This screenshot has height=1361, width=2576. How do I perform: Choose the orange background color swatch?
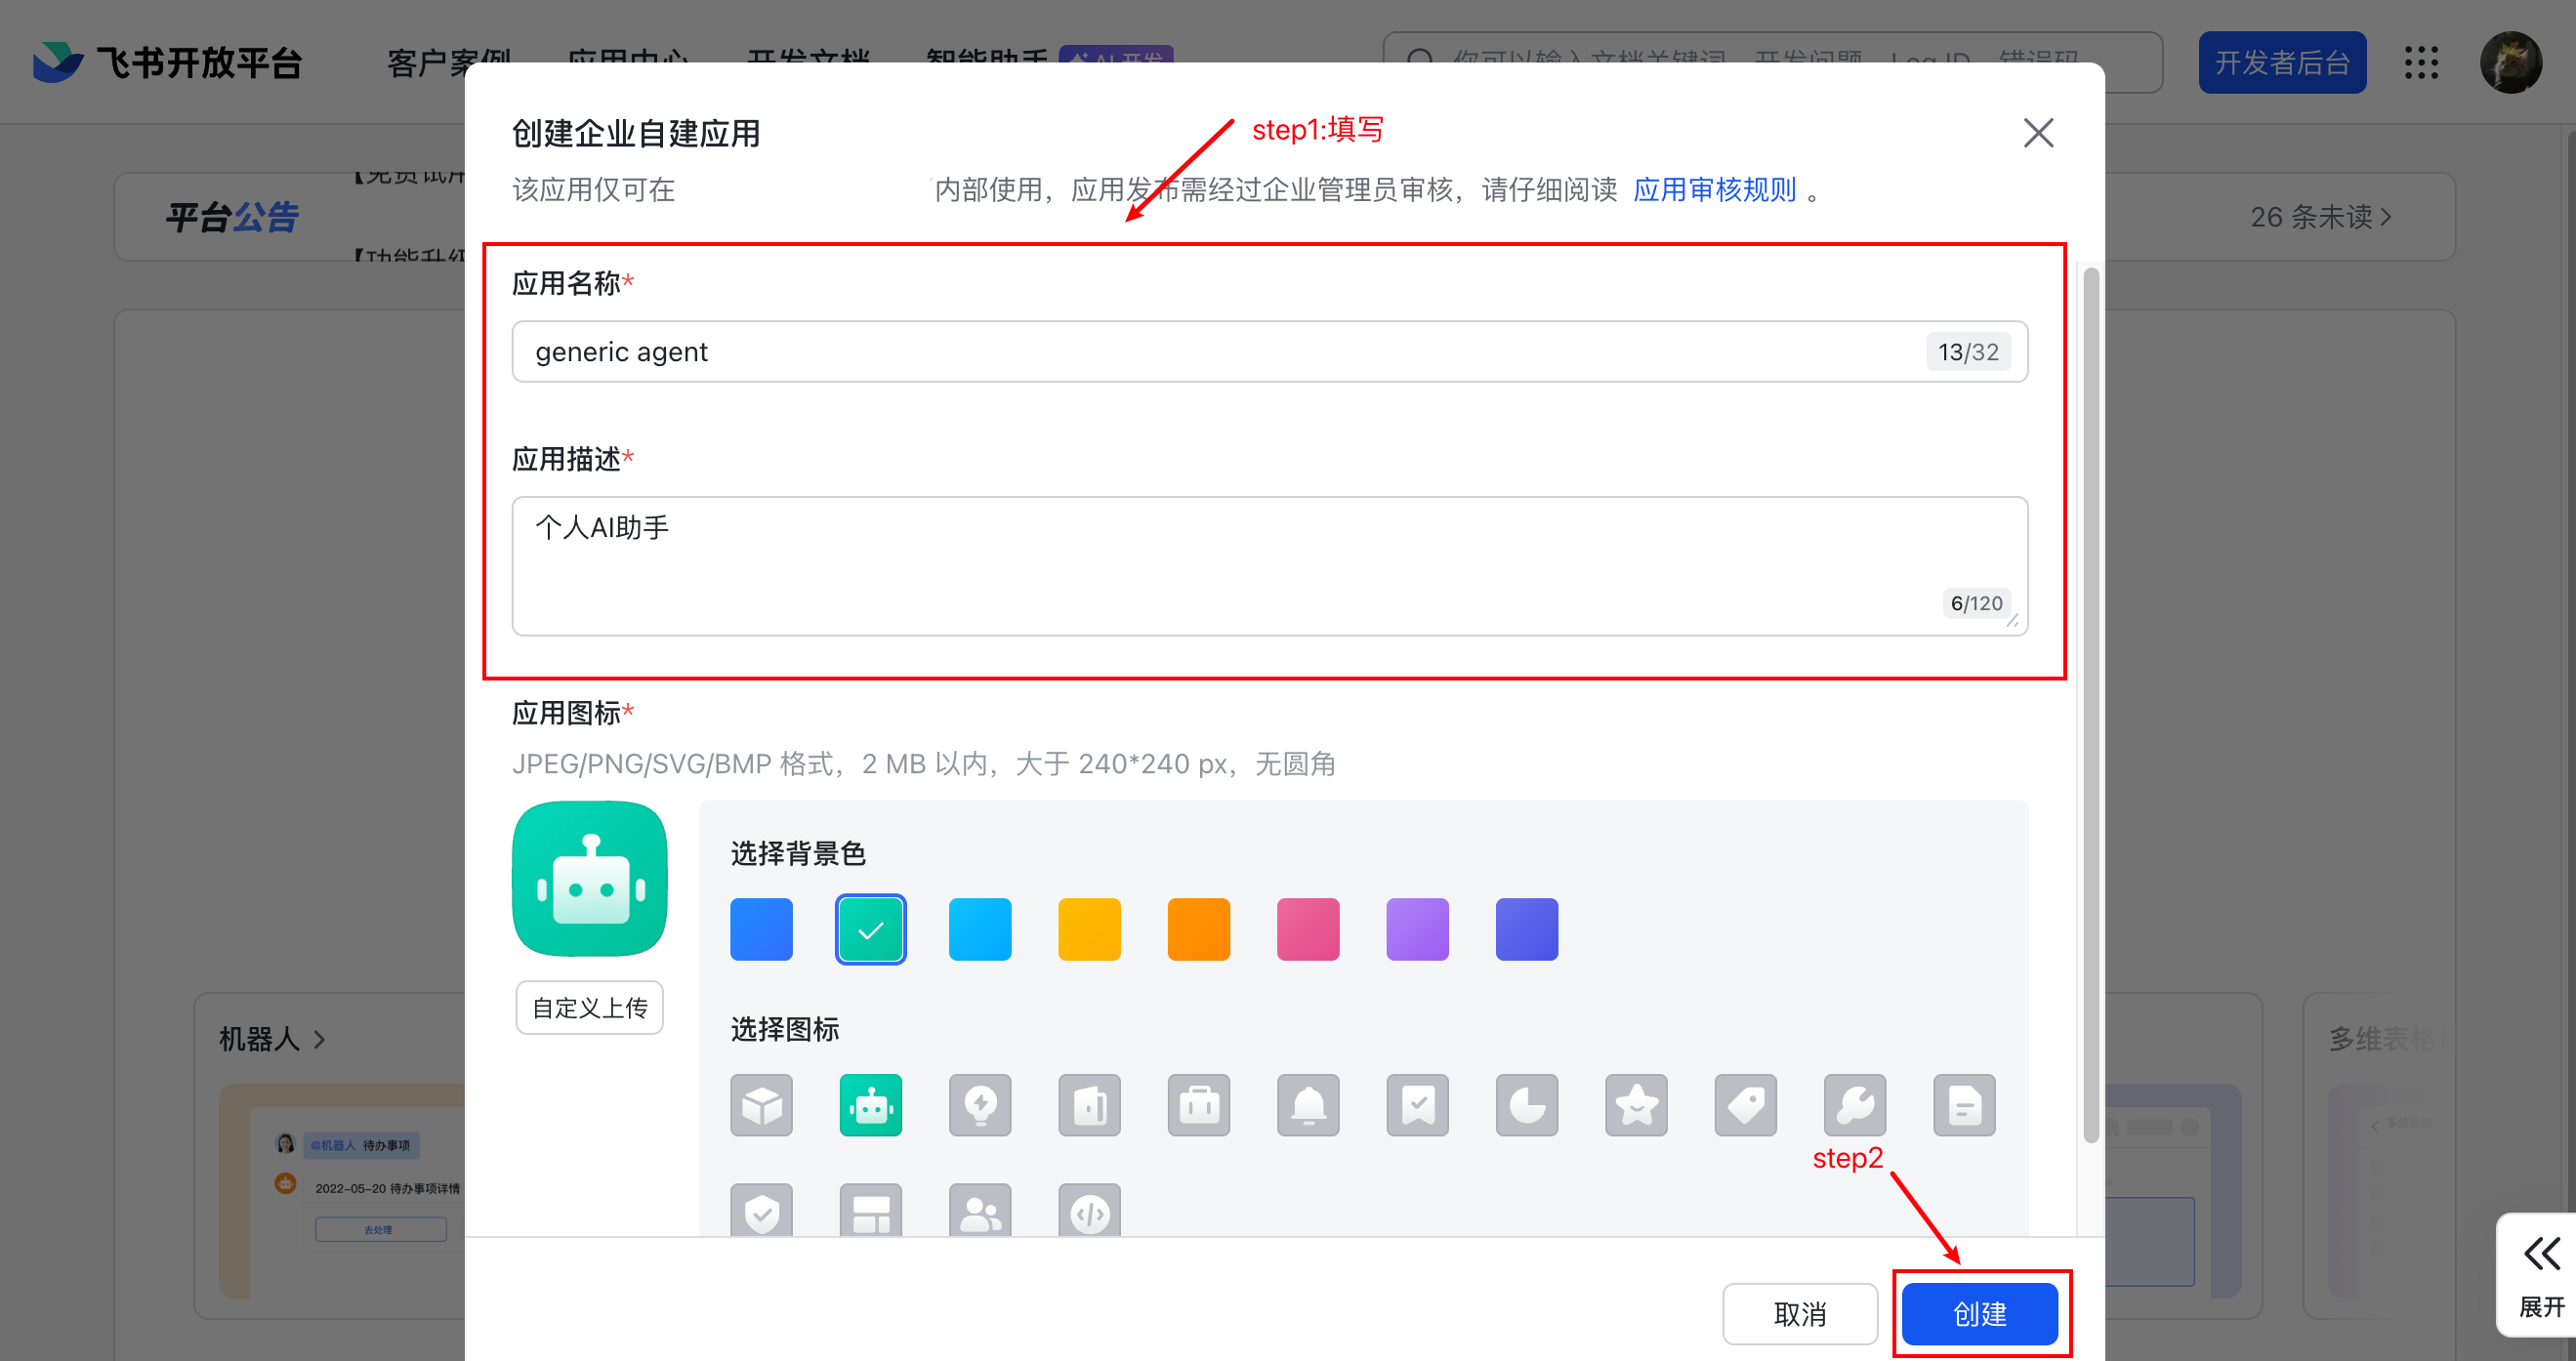[x=1198, y=929]
